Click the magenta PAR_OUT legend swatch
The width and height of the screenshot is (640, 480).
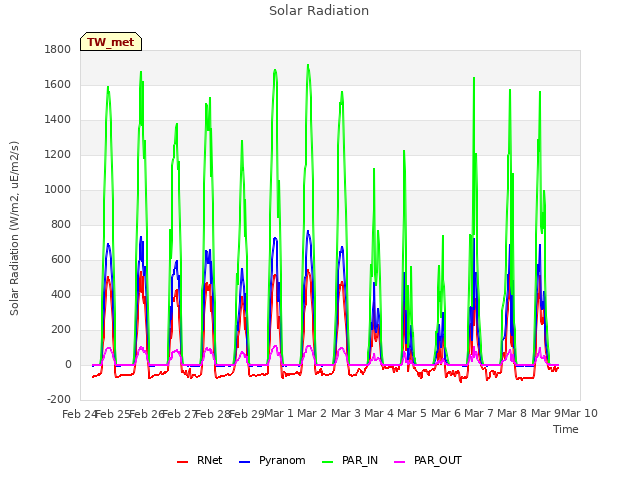(399, 462)
